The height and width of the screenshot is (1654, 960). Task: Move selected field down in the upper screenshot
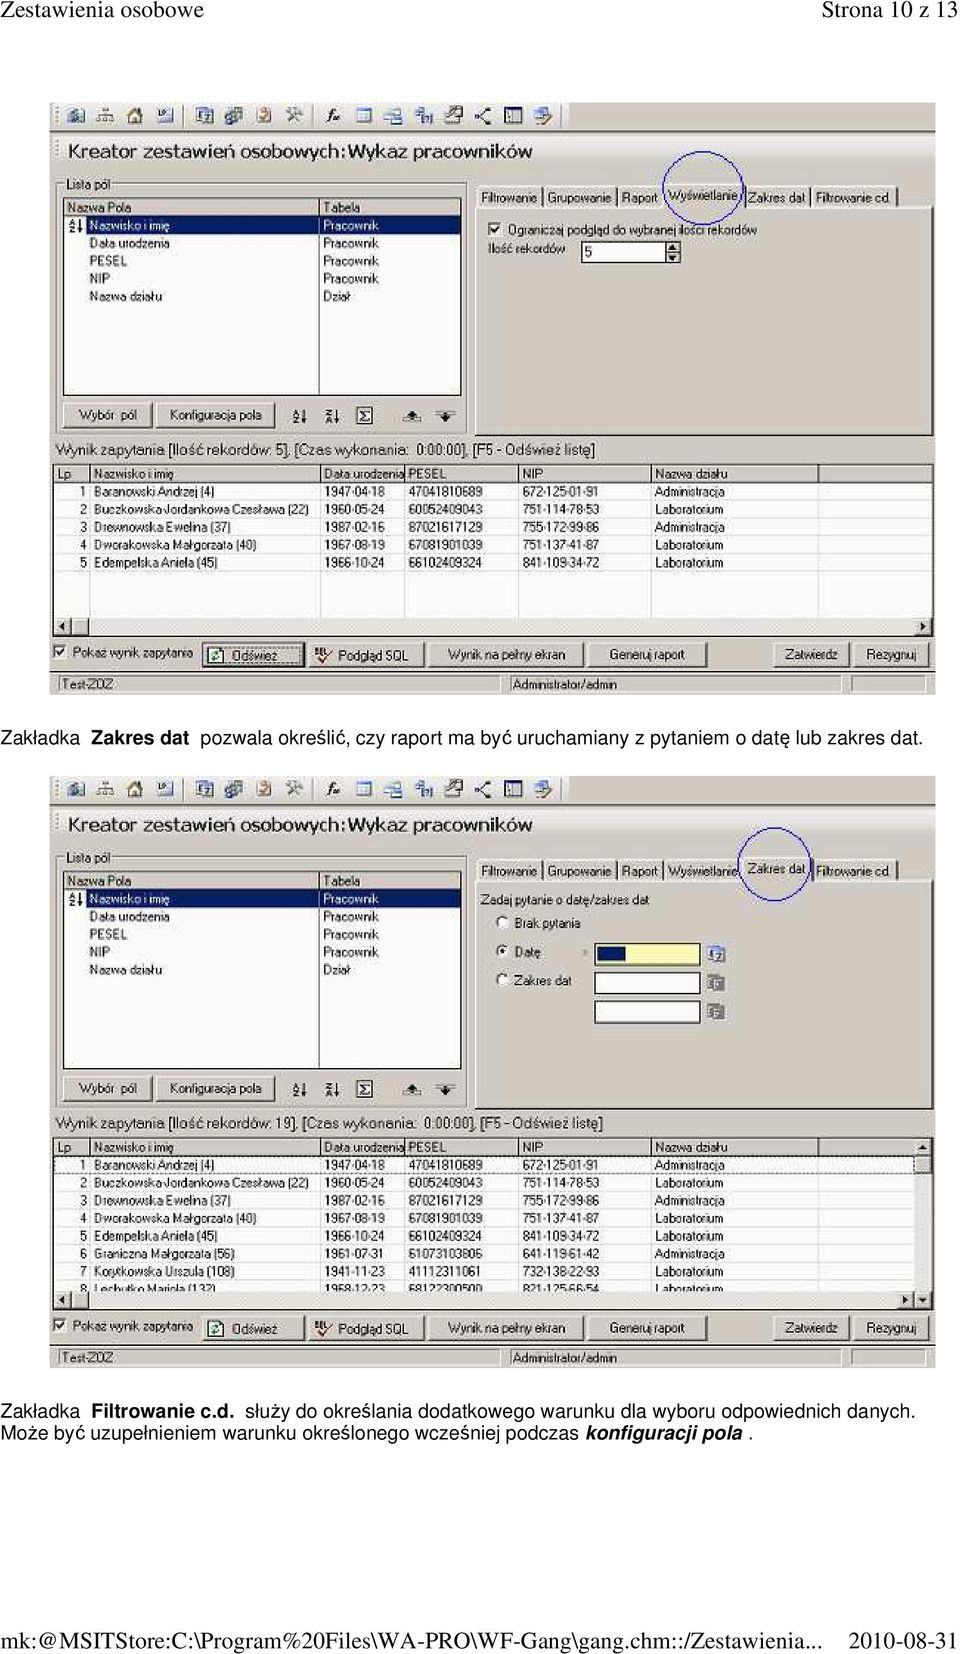click(445, 416)
